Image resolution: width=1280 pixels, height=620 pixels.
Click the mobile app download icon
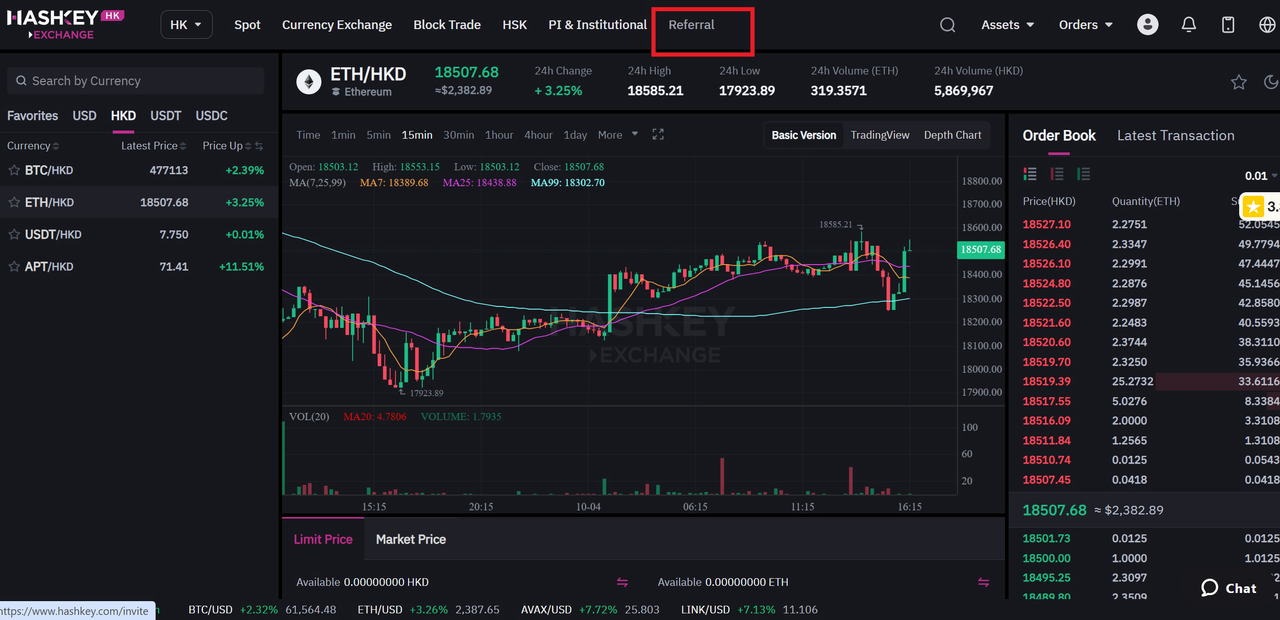pos(1228,25)
